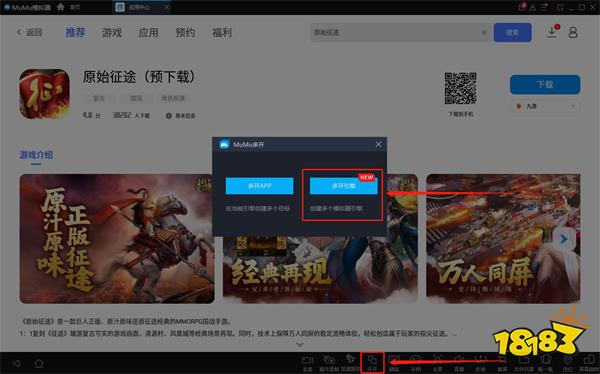
Task: Click the Android back triangle icon
Action: click(16, 363)
